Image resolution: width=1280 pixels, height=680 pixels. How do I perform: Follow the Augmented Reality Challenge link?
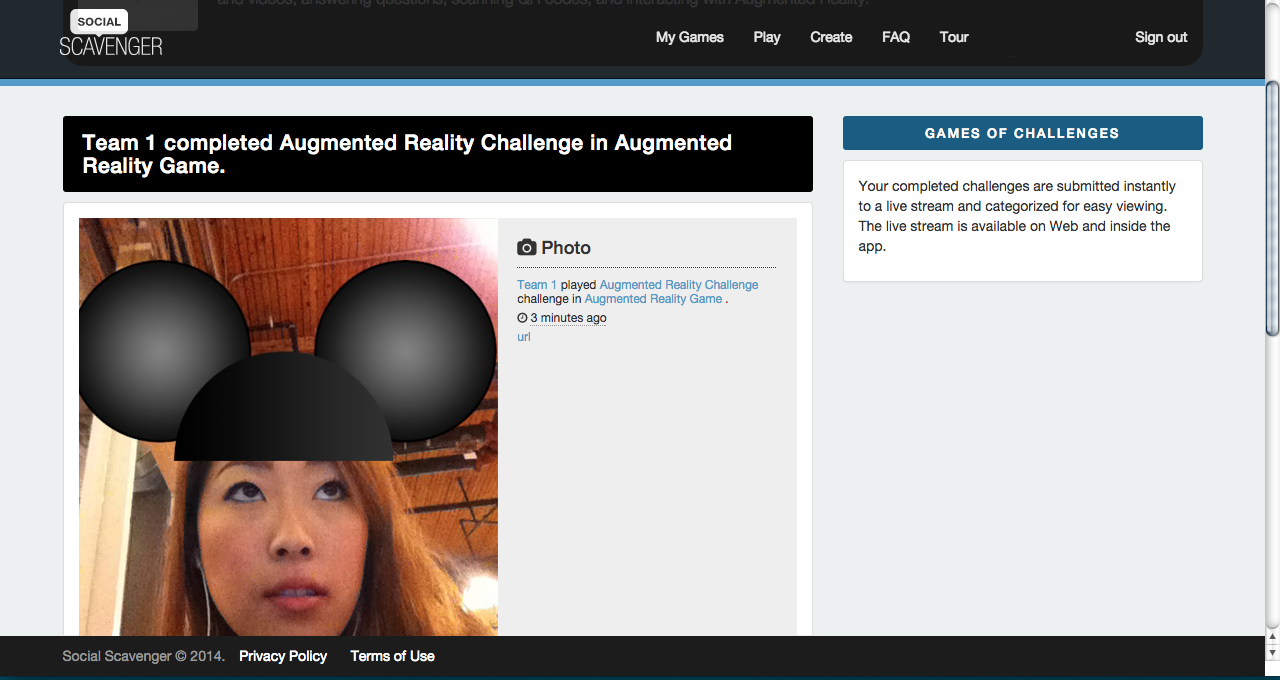tap(679, 285)
